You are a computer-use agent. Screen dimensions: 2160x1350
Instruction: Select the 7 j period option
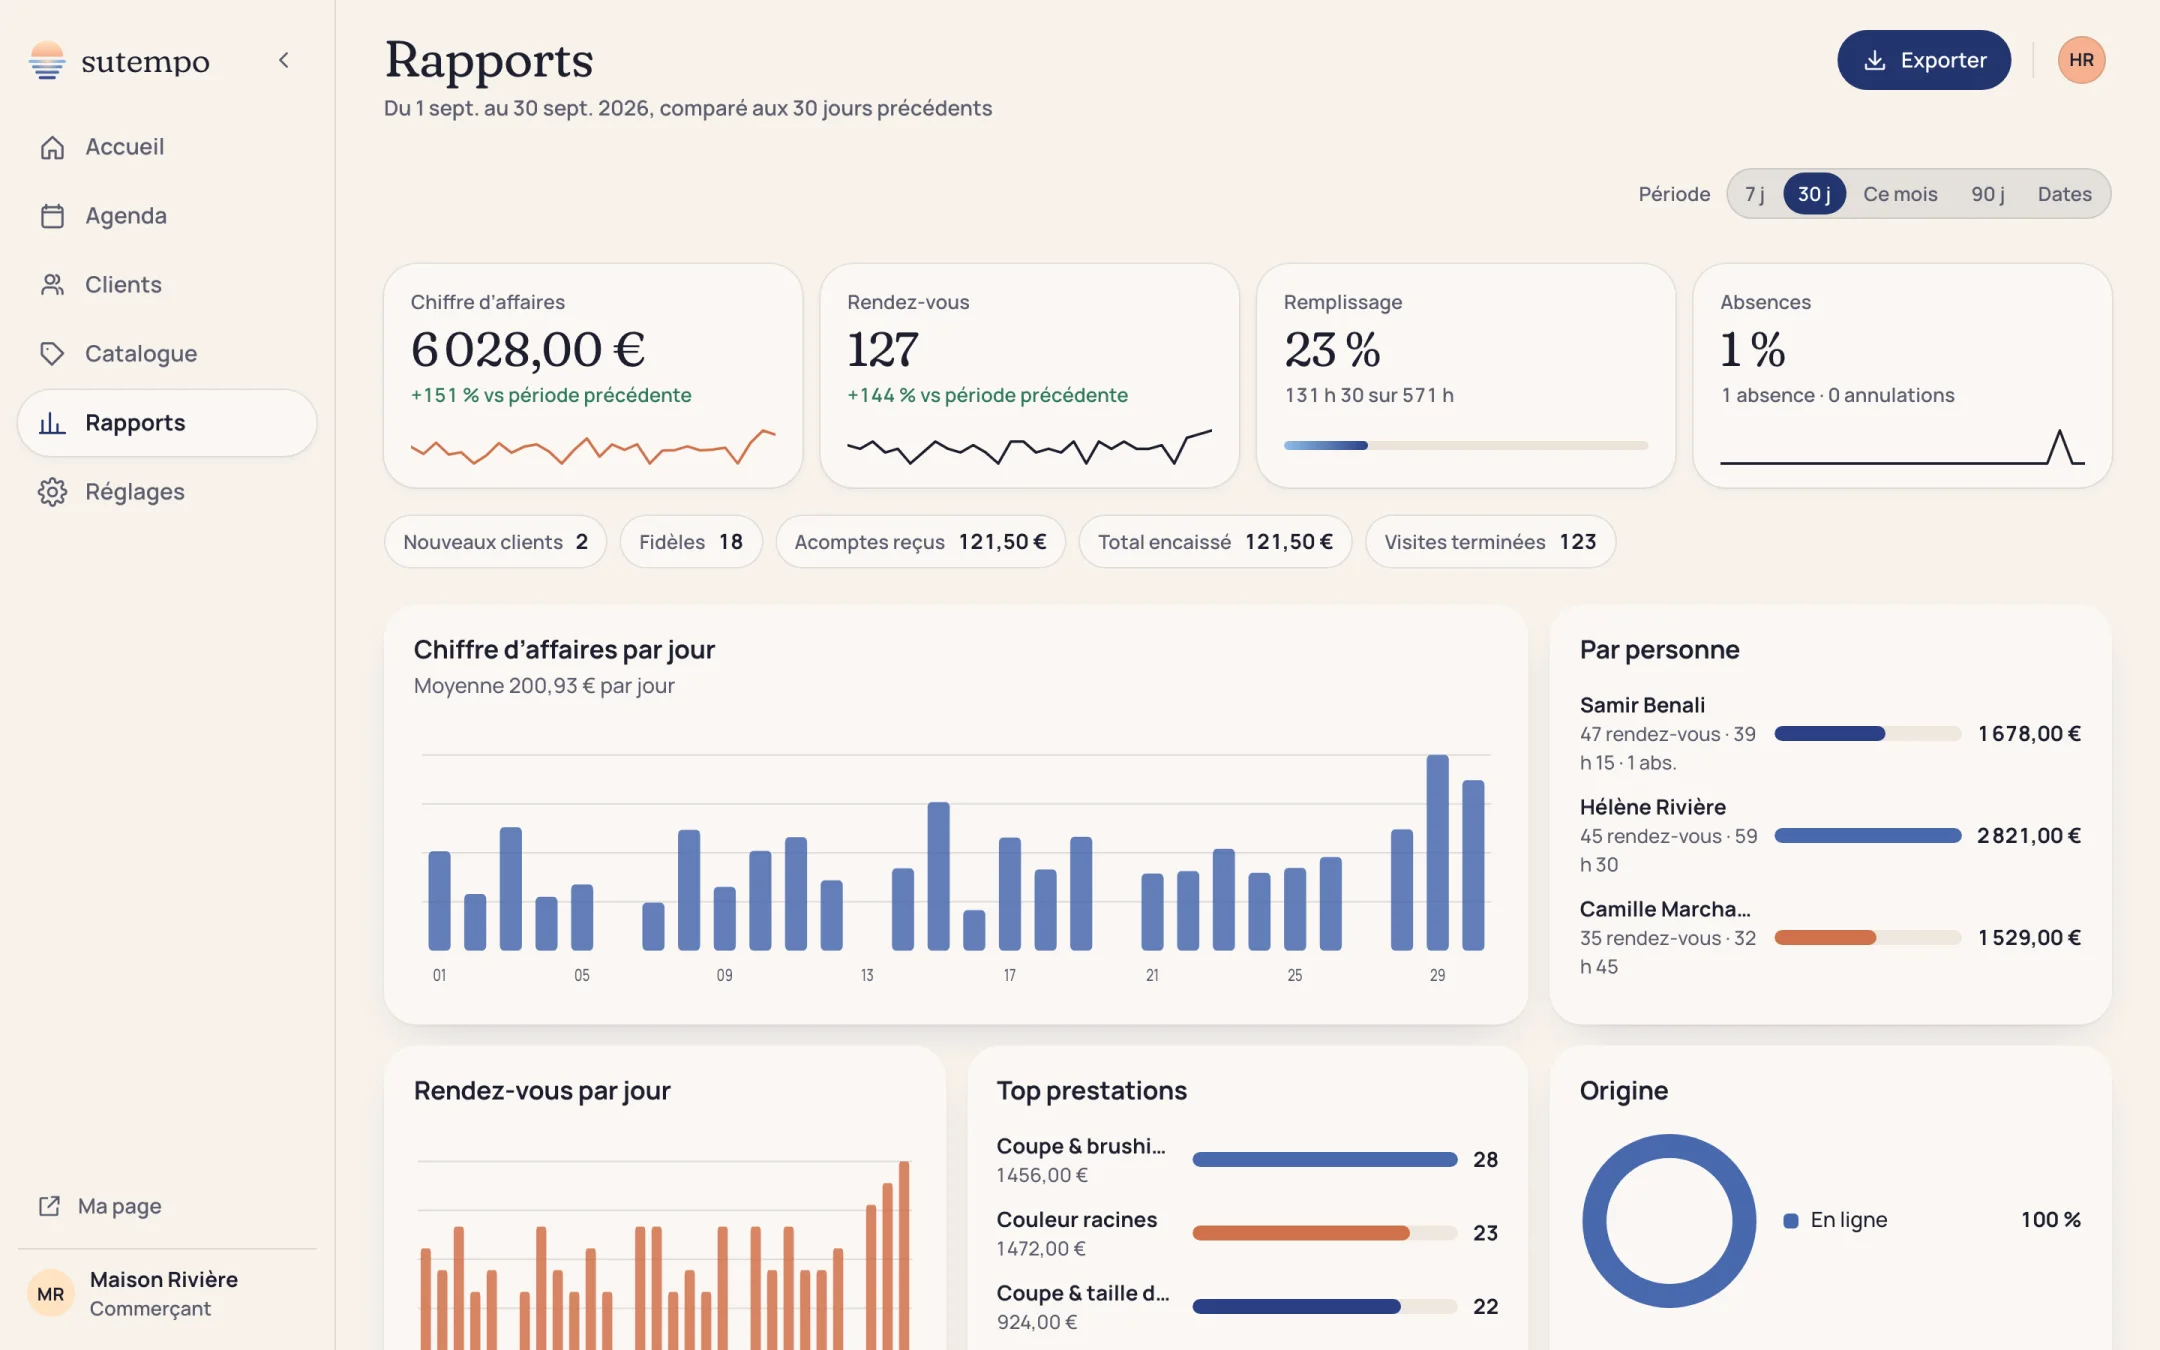tap(1754, 194)
